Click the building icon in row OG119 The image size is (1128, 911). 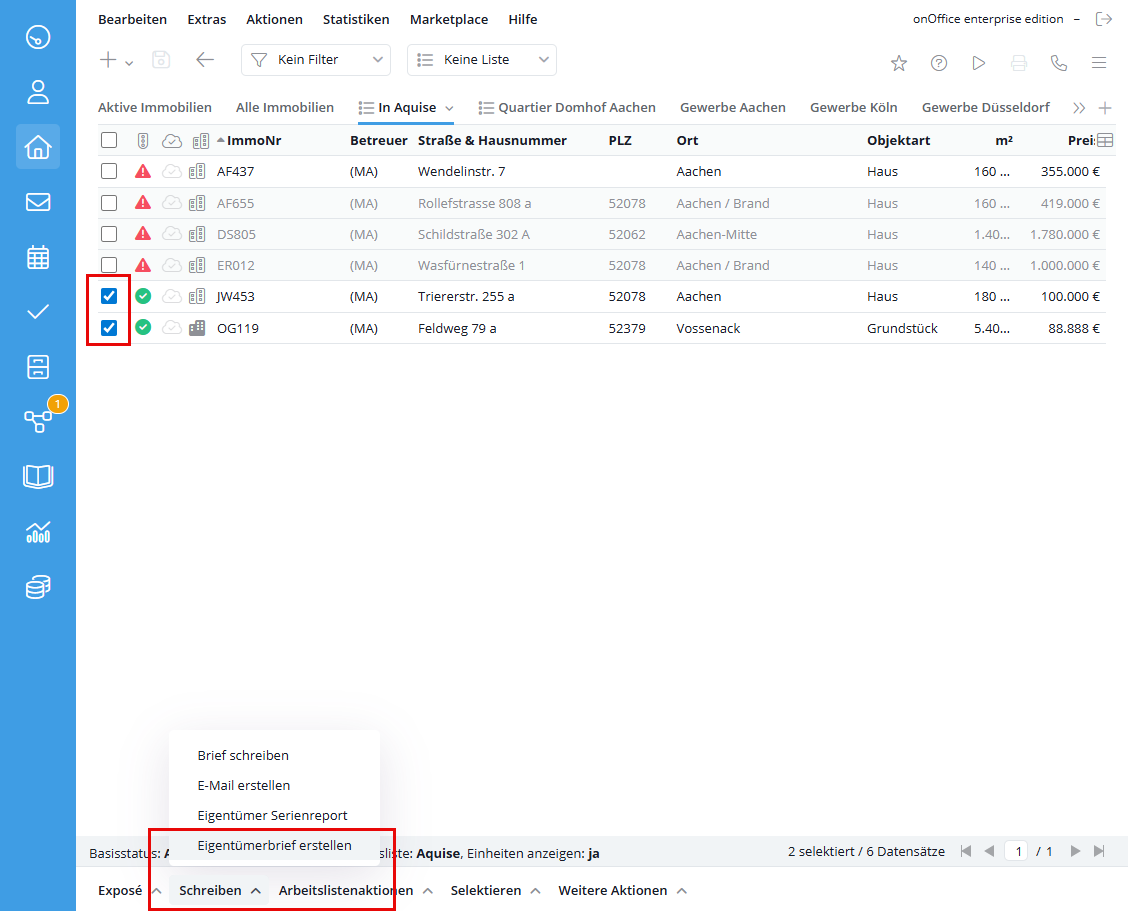coord(197,328)
